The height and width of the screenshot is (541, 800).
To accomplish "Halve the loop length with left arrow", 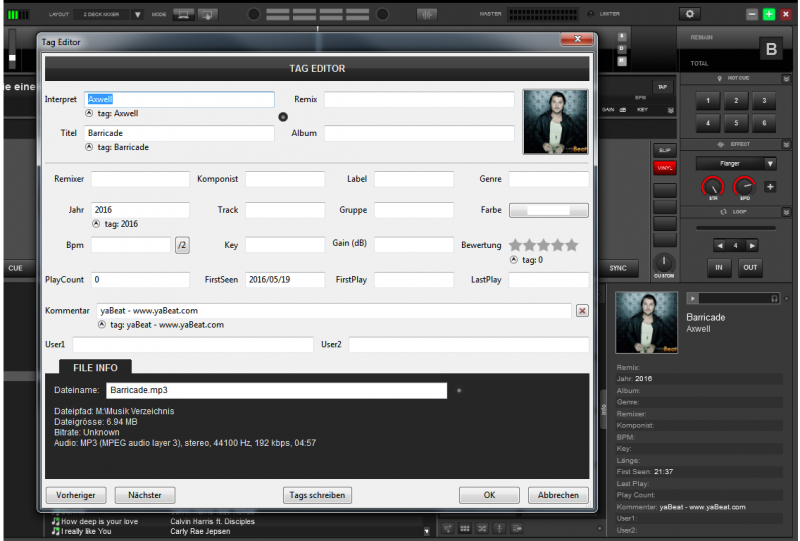I will [720, 245].
